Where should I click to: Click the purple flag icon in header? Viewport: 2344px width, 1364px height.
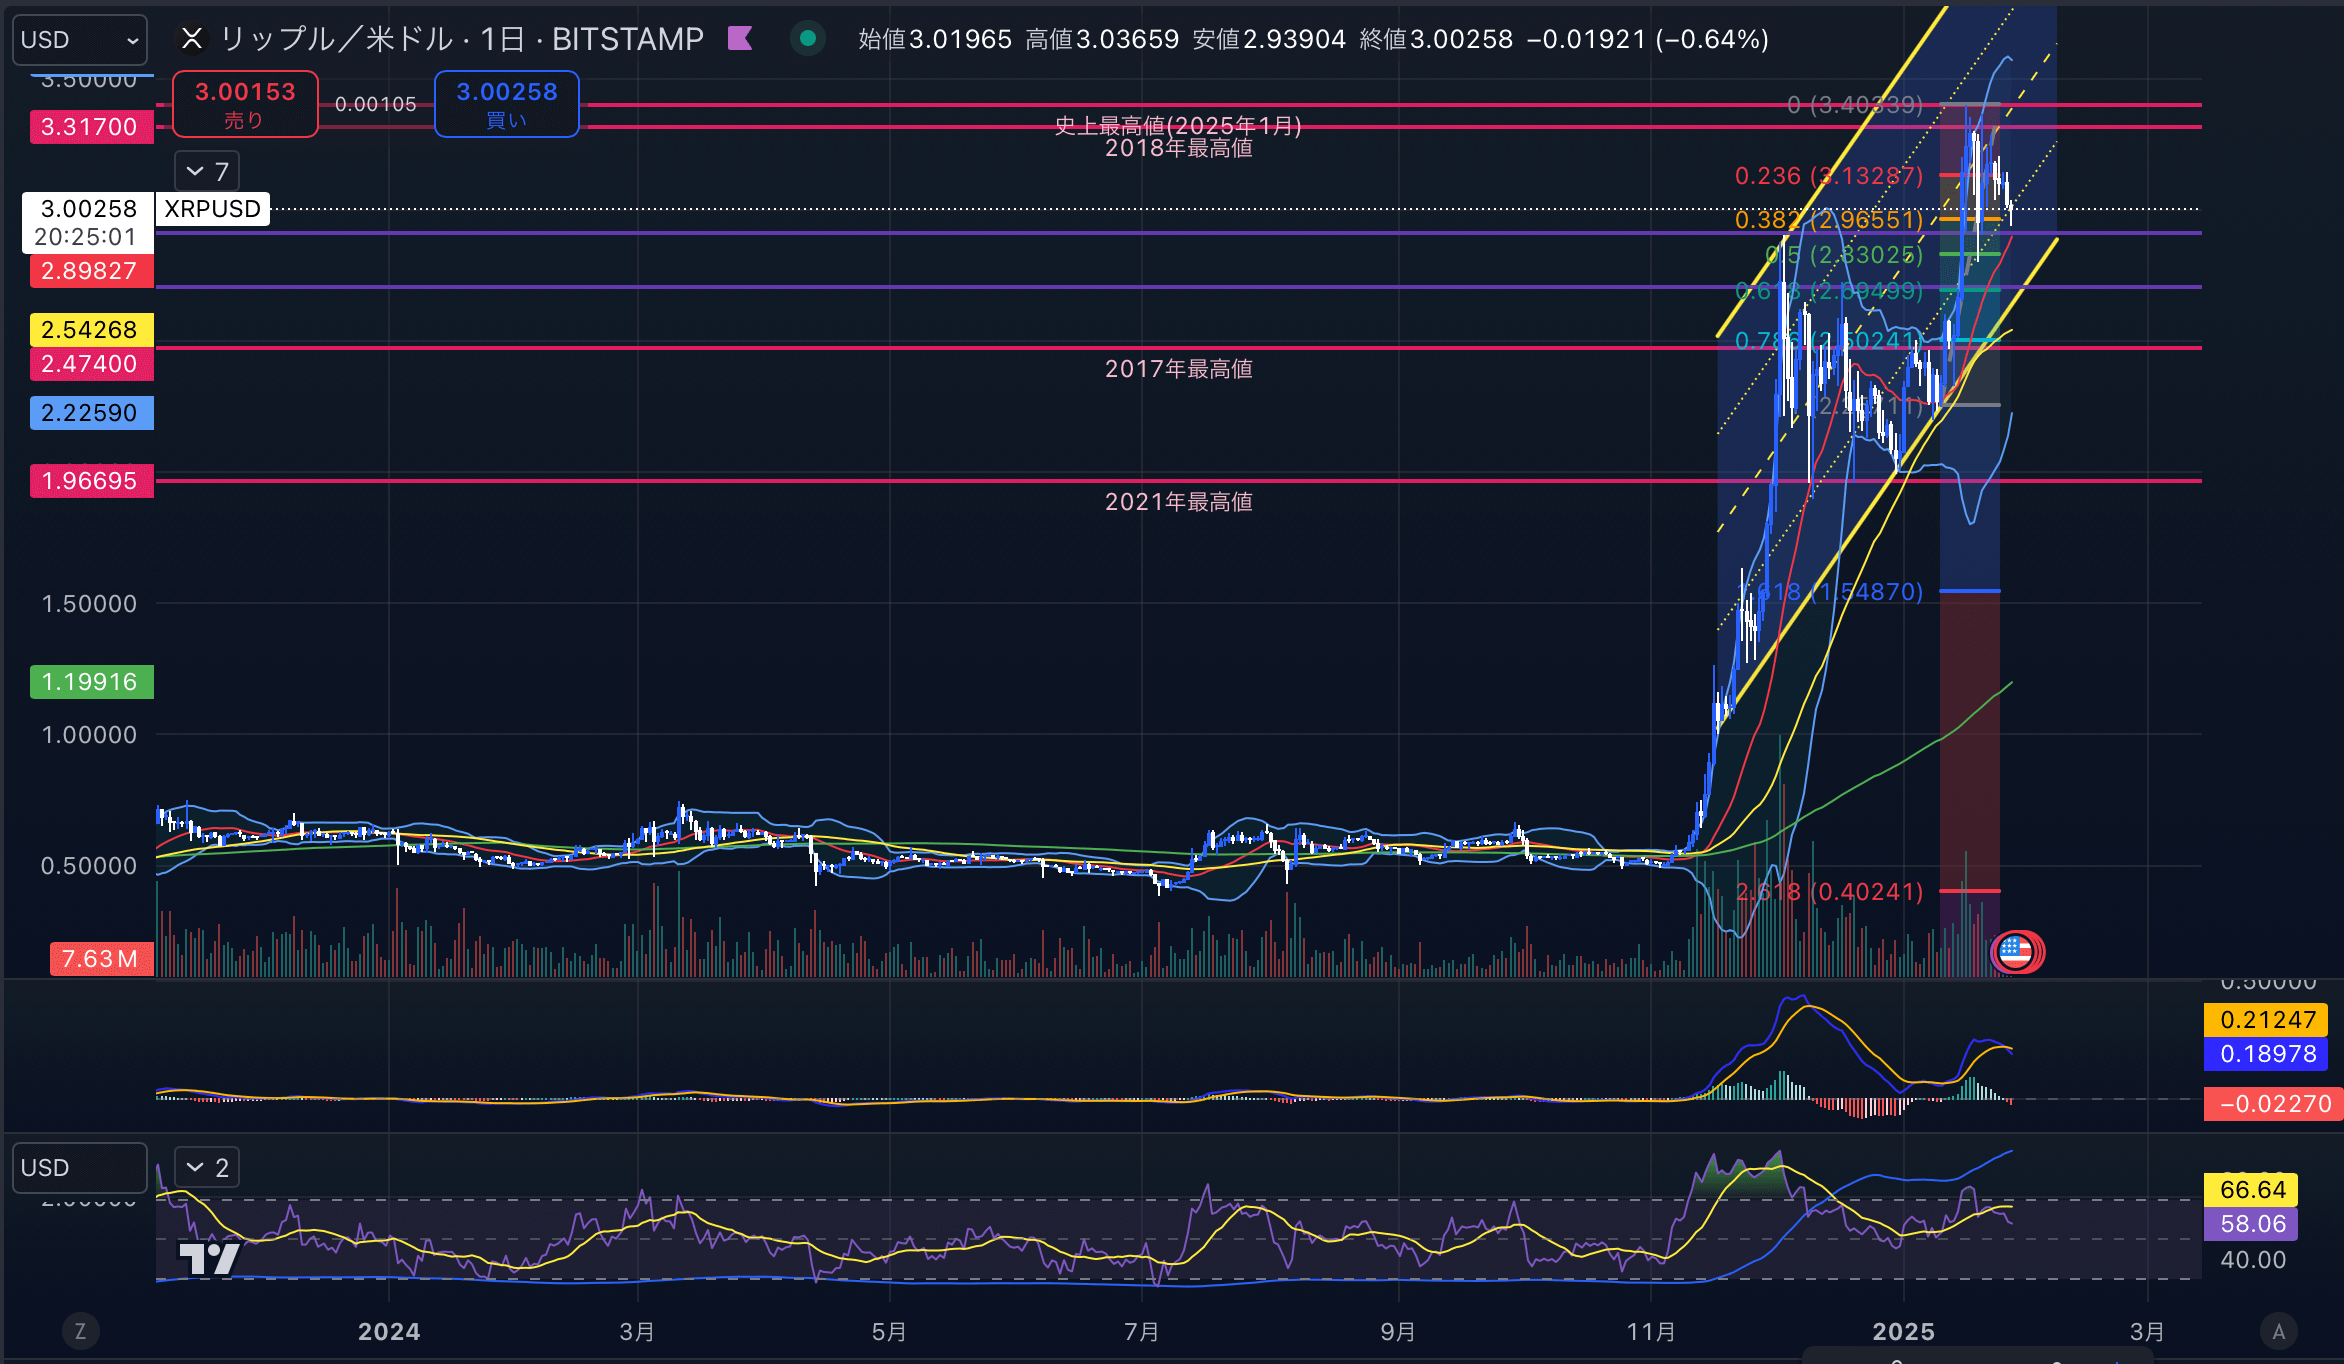click(x=740, y=39)
